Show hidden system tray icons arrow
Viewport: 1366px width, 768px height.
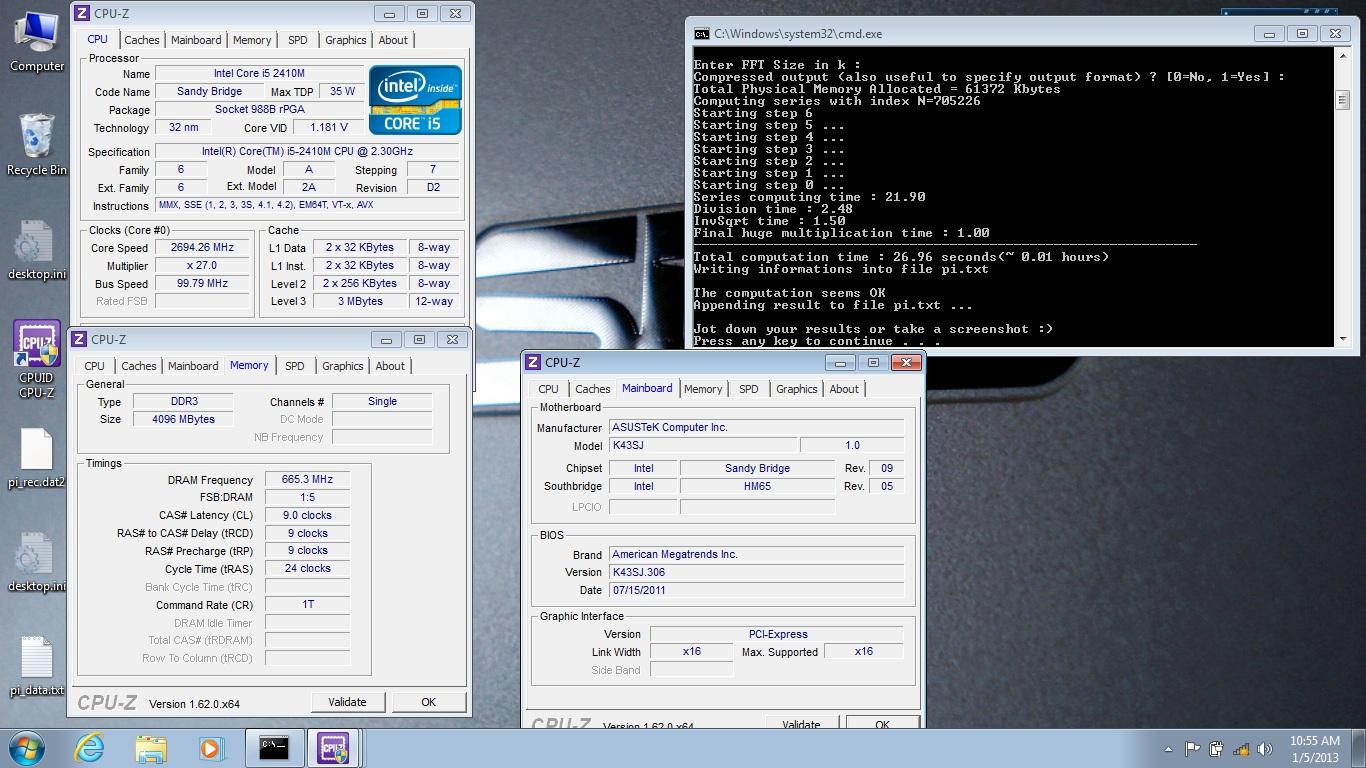tap(1168, 749)
